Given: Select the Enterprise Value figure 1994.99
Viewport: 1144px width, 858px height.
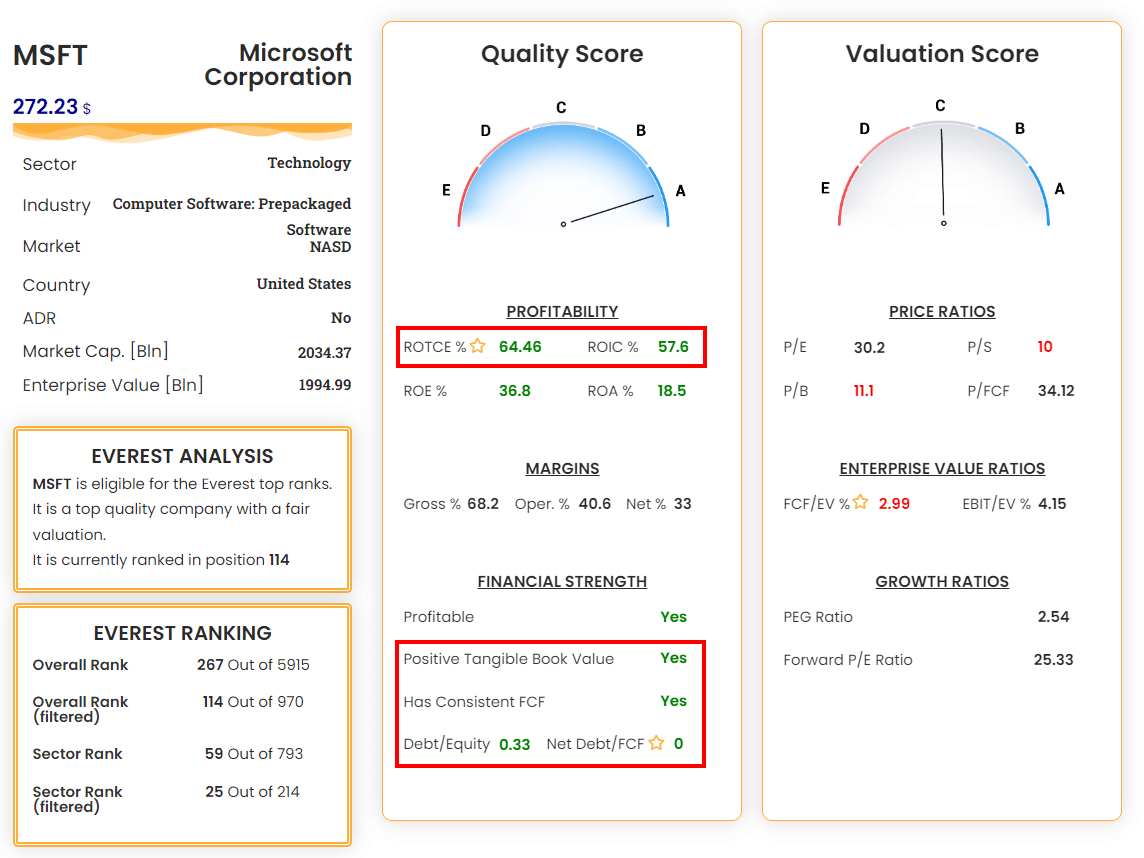Looking at the screenshot, I should pyautogui.click(x=325, y=384).
